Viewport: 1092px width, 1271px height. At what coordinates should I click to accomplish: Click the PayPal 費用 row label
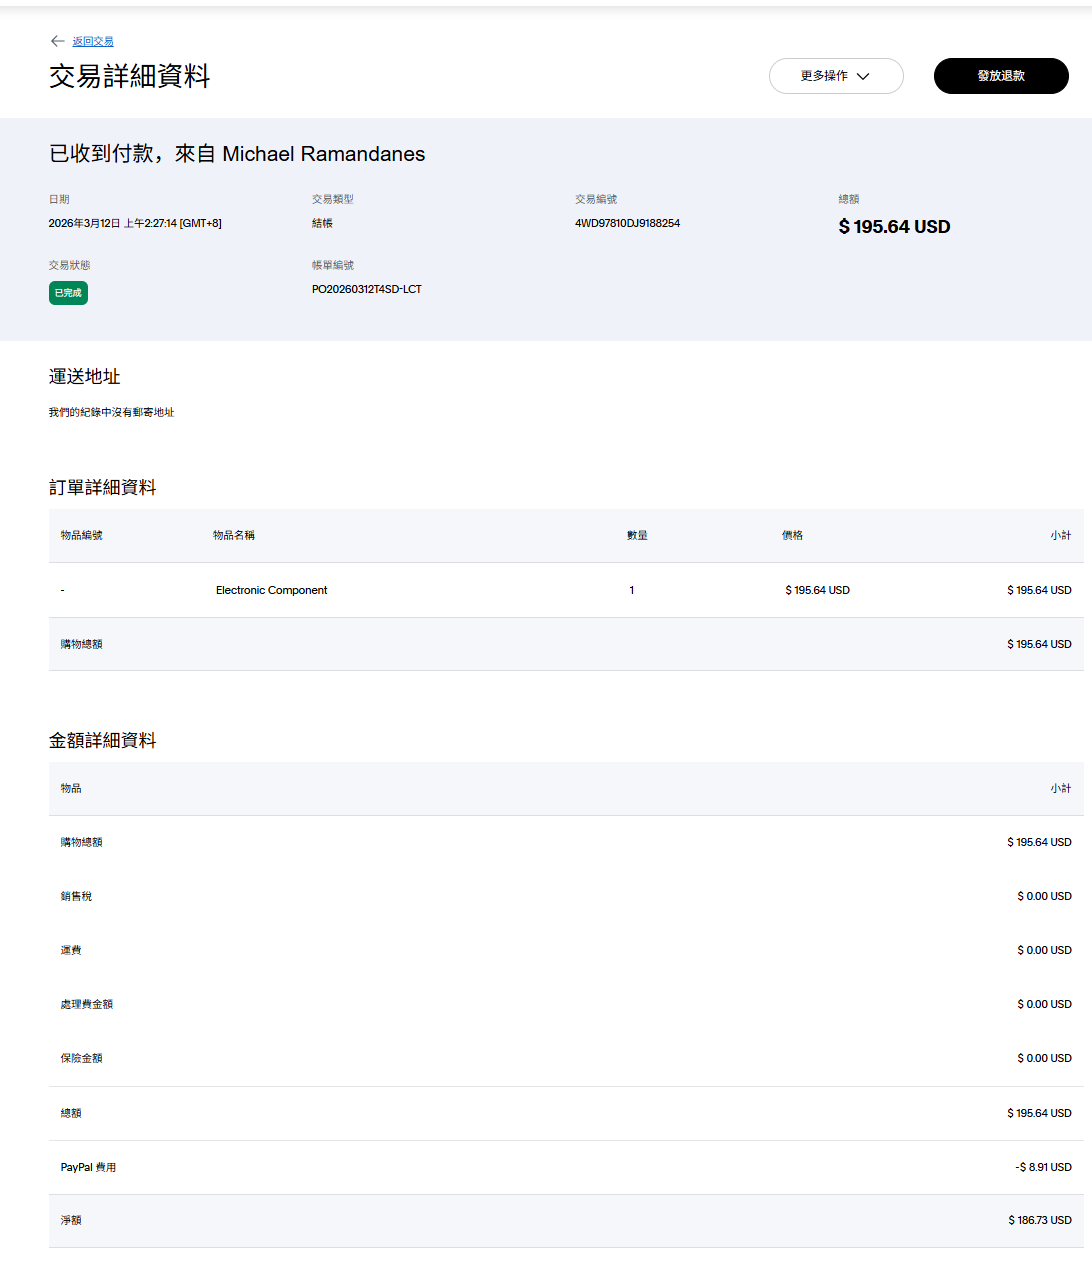(x=88, y=1167)
